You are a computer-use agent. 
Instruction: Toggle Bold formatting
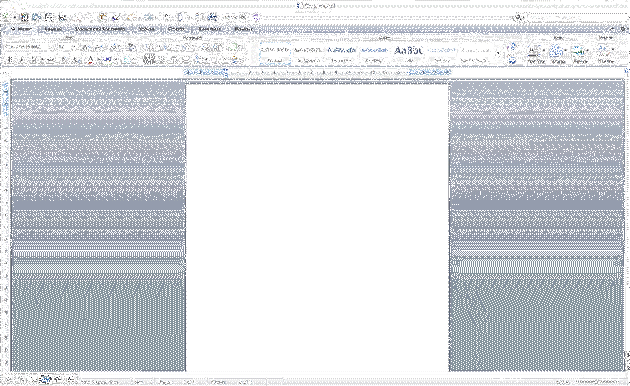pyautogui.click(x=10, y=60)
